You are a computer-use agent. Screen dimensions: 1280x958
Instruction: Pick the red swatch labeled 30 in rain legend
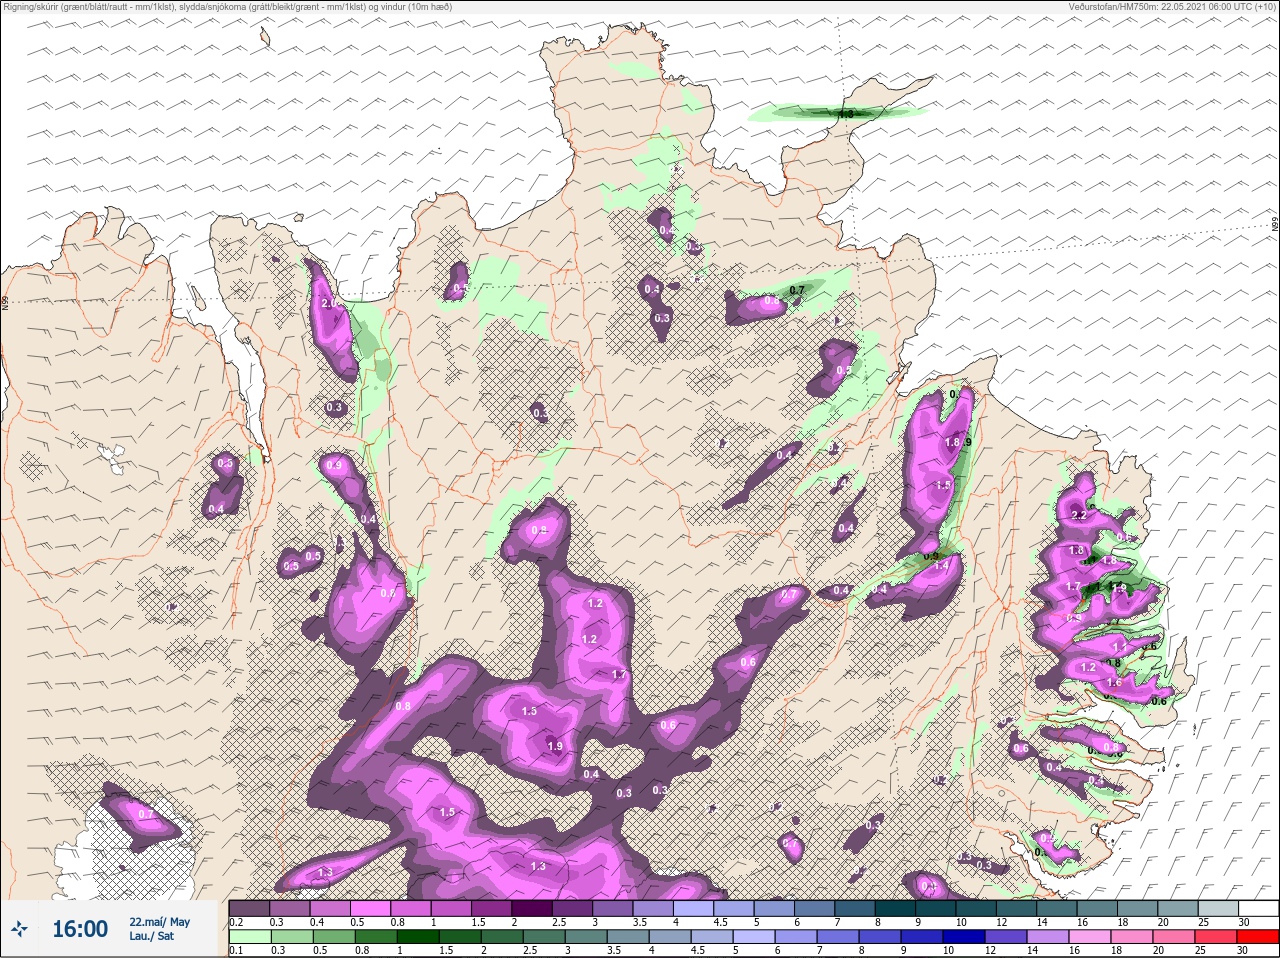pyautogui.click(x=1259, y=938)
